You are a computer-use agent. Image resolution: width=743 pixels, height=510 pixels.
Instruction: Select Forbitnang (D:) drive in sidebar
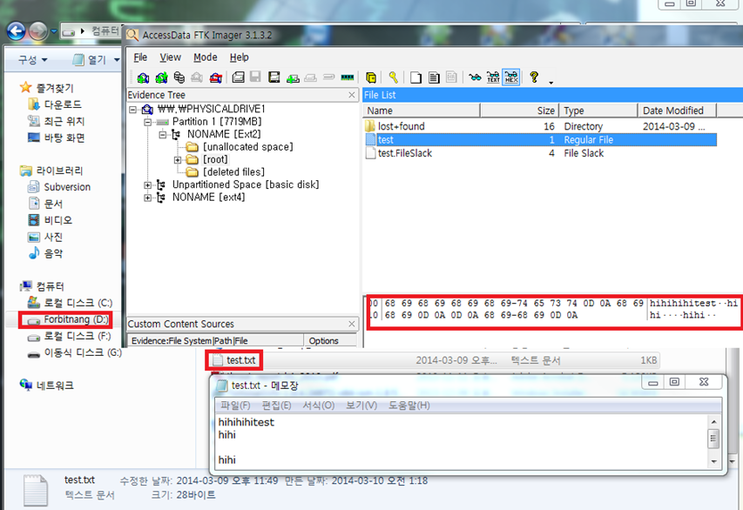68,319
